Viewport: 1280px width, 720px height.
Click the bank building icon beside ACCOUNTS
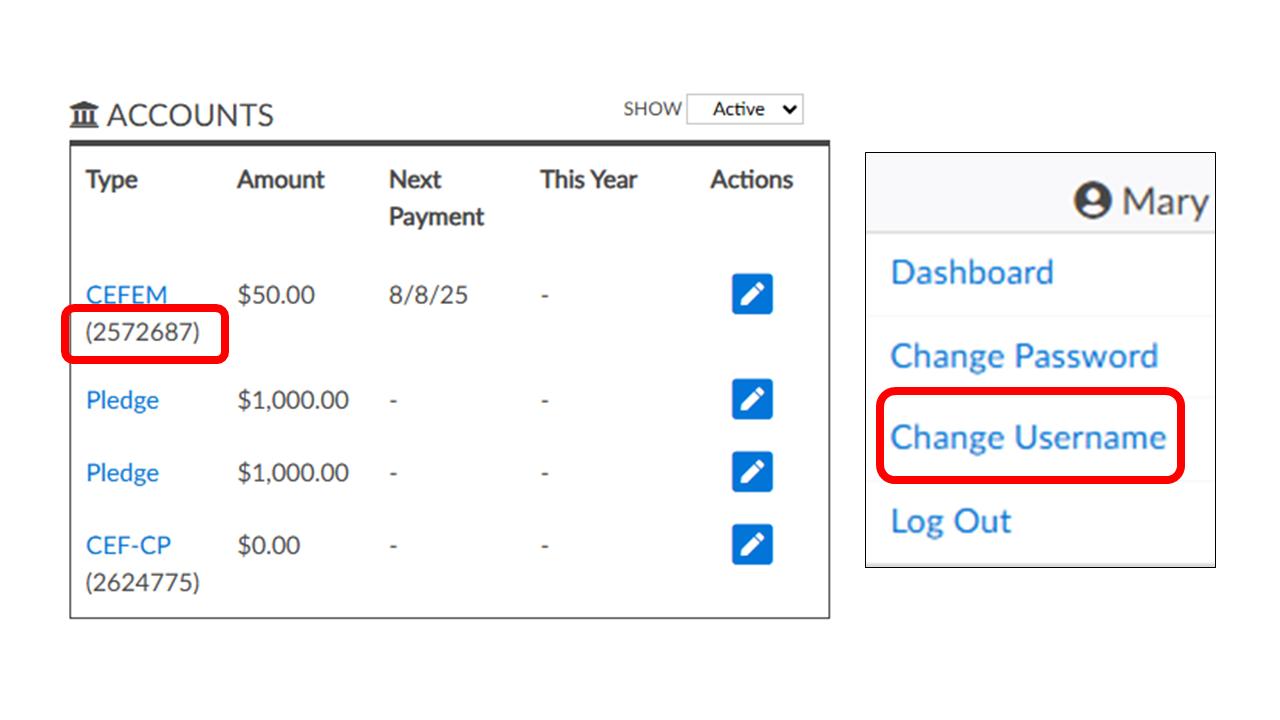tap(84, 116)
